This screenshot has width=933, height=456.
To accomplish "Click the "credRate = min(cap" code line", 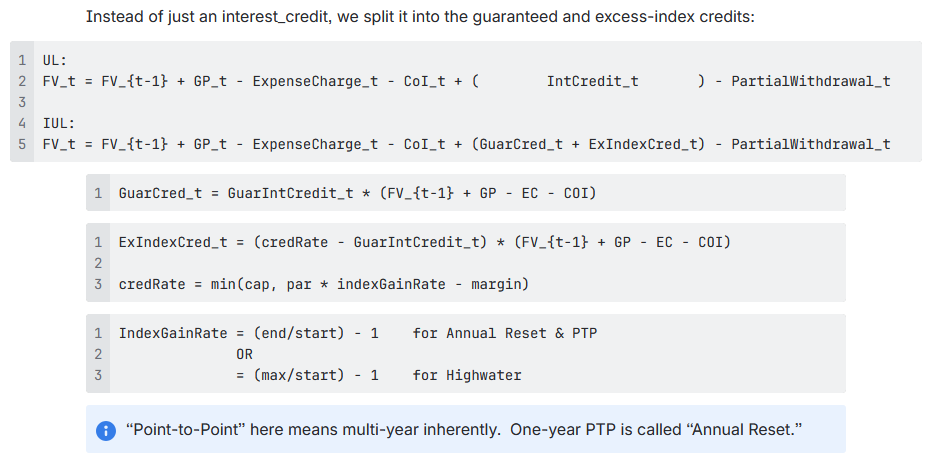I will click(323, 284).
